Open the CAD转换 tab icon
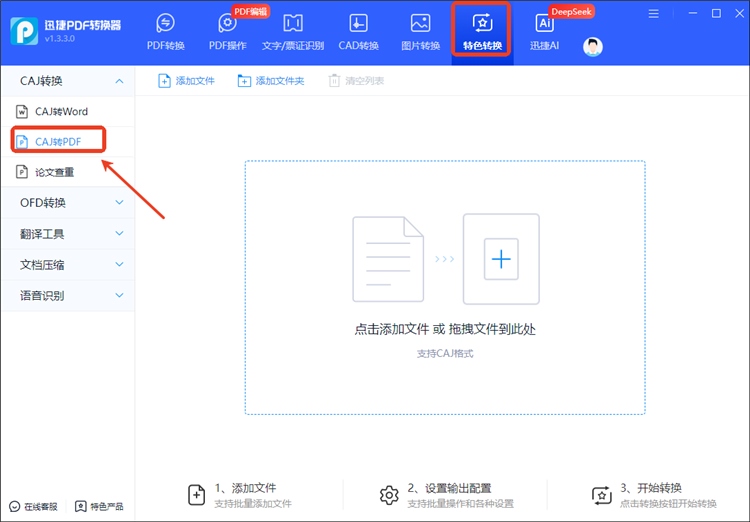The width and height of the screenshot is (750, 522). [358, 23]
